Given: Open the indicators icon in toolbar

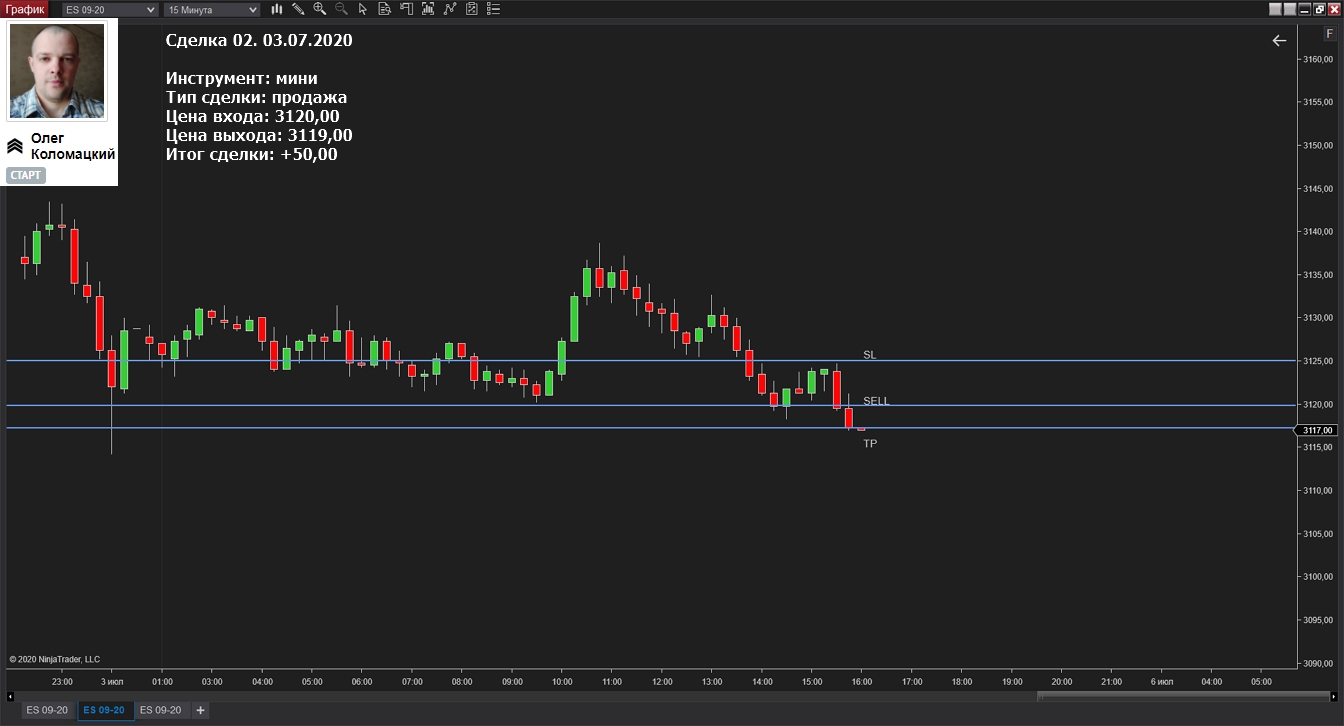Looking at the screenshot, I should 428,9.
